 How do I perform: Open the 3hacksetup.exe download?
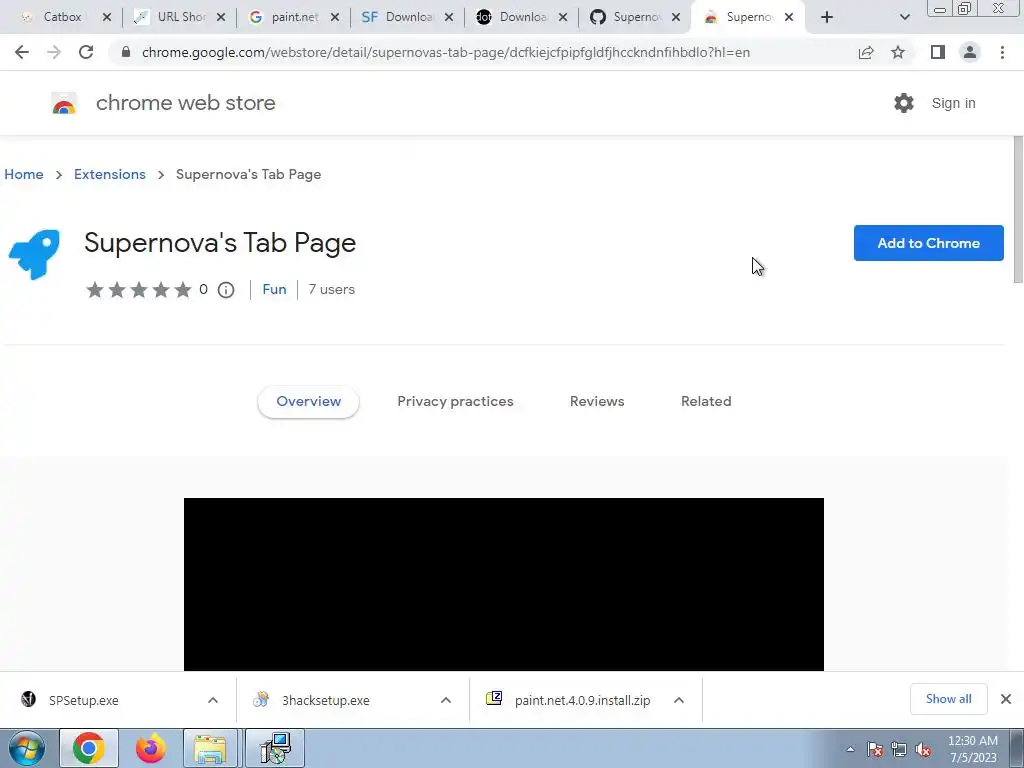(x=325, y=701)
